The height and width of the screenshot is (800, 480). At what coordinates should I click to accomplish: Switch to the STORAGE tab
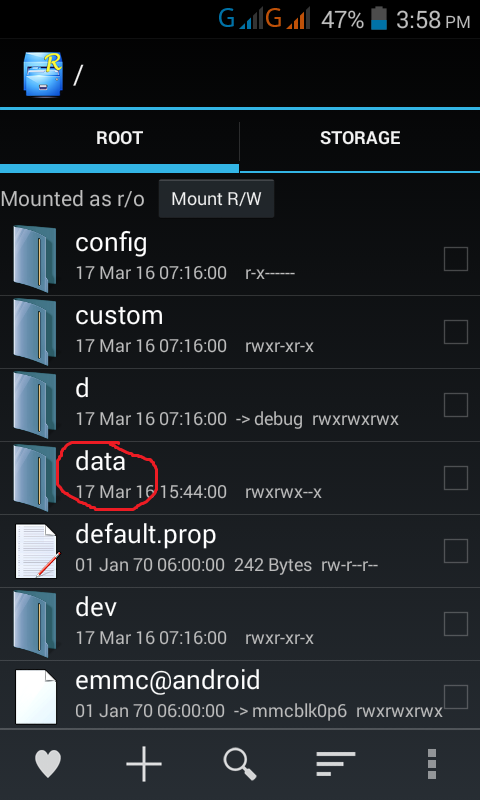point(360,138)
